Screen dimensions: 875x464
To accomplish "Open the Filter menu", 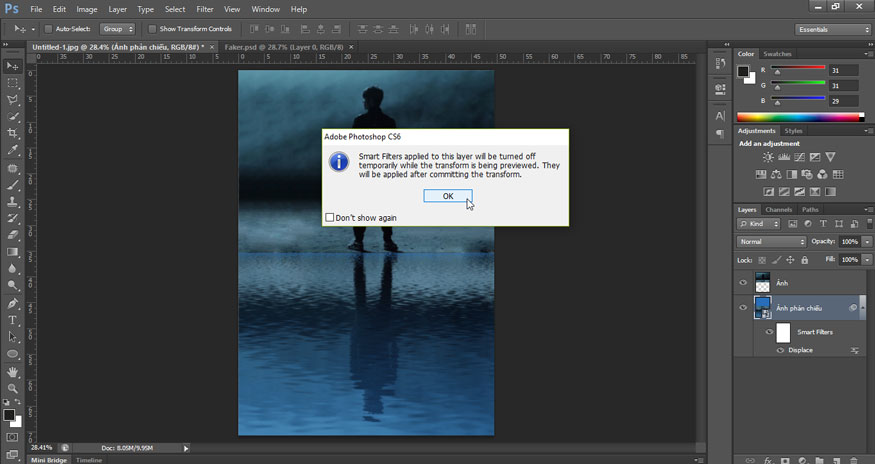I will 205,9.
